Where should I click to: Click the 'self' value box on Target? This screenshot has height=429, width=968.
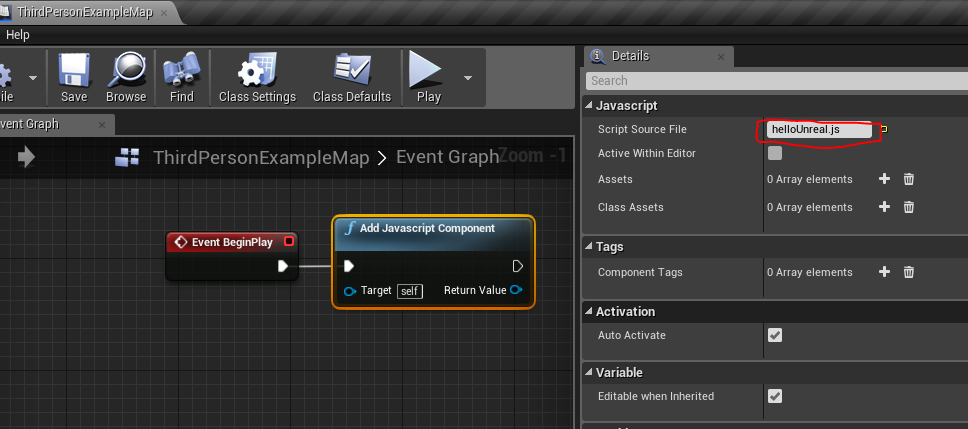tap(410, 291)
